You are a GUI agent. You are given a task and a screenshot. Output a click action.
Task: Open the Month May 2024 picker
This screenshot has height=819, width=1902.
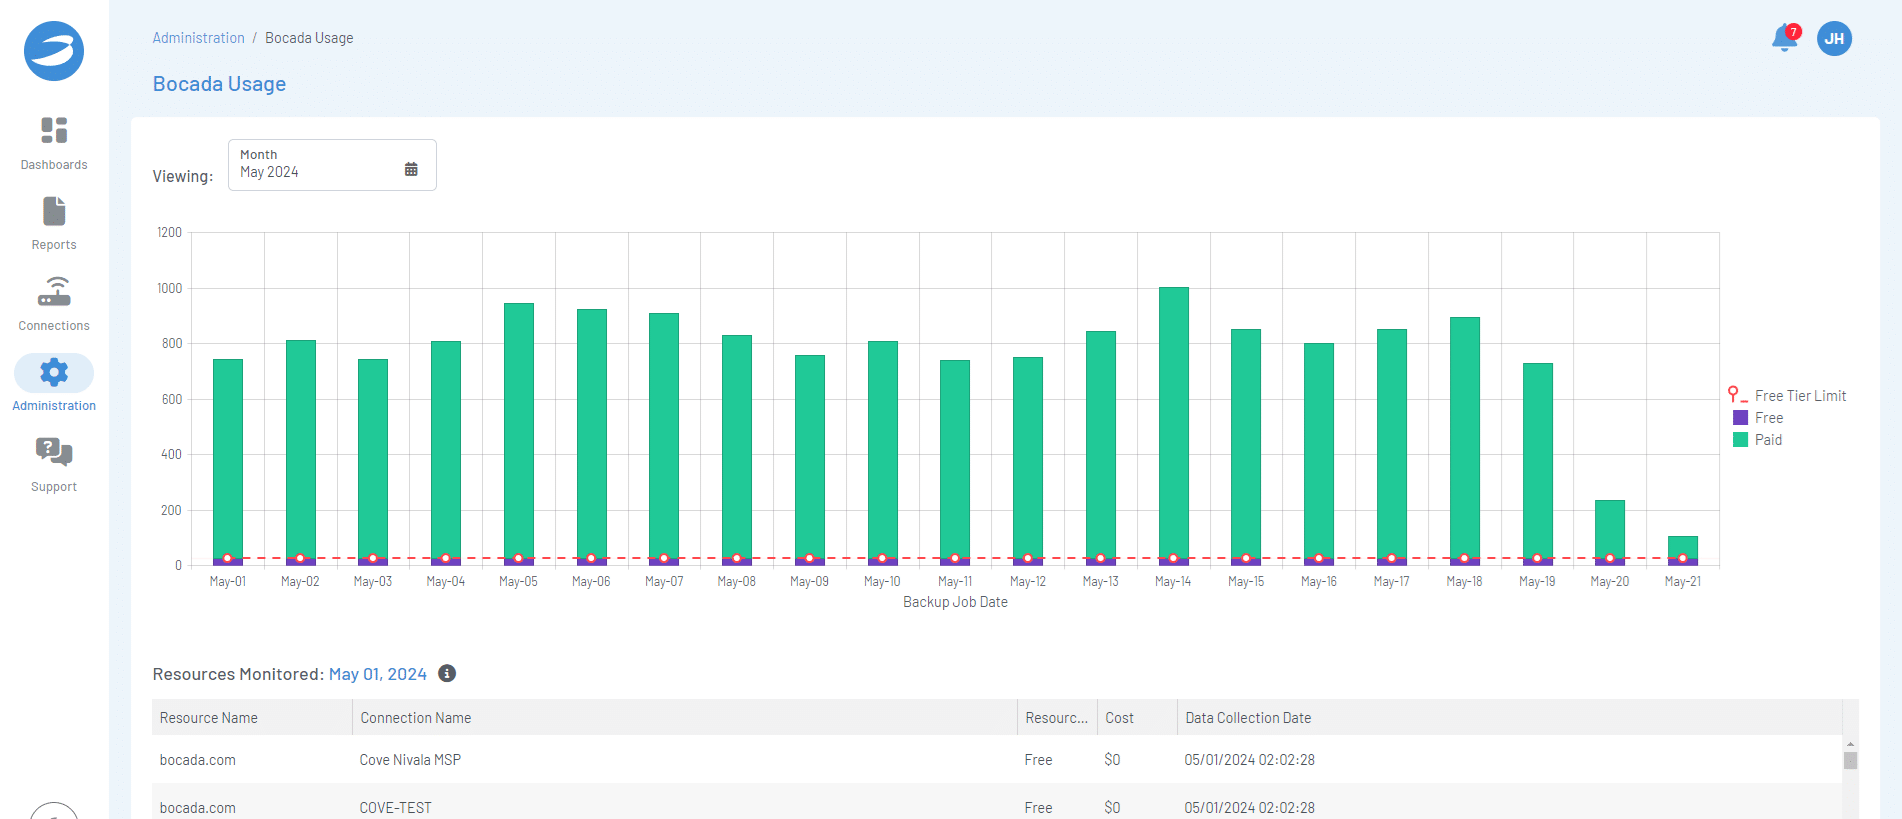pos(332,165)
